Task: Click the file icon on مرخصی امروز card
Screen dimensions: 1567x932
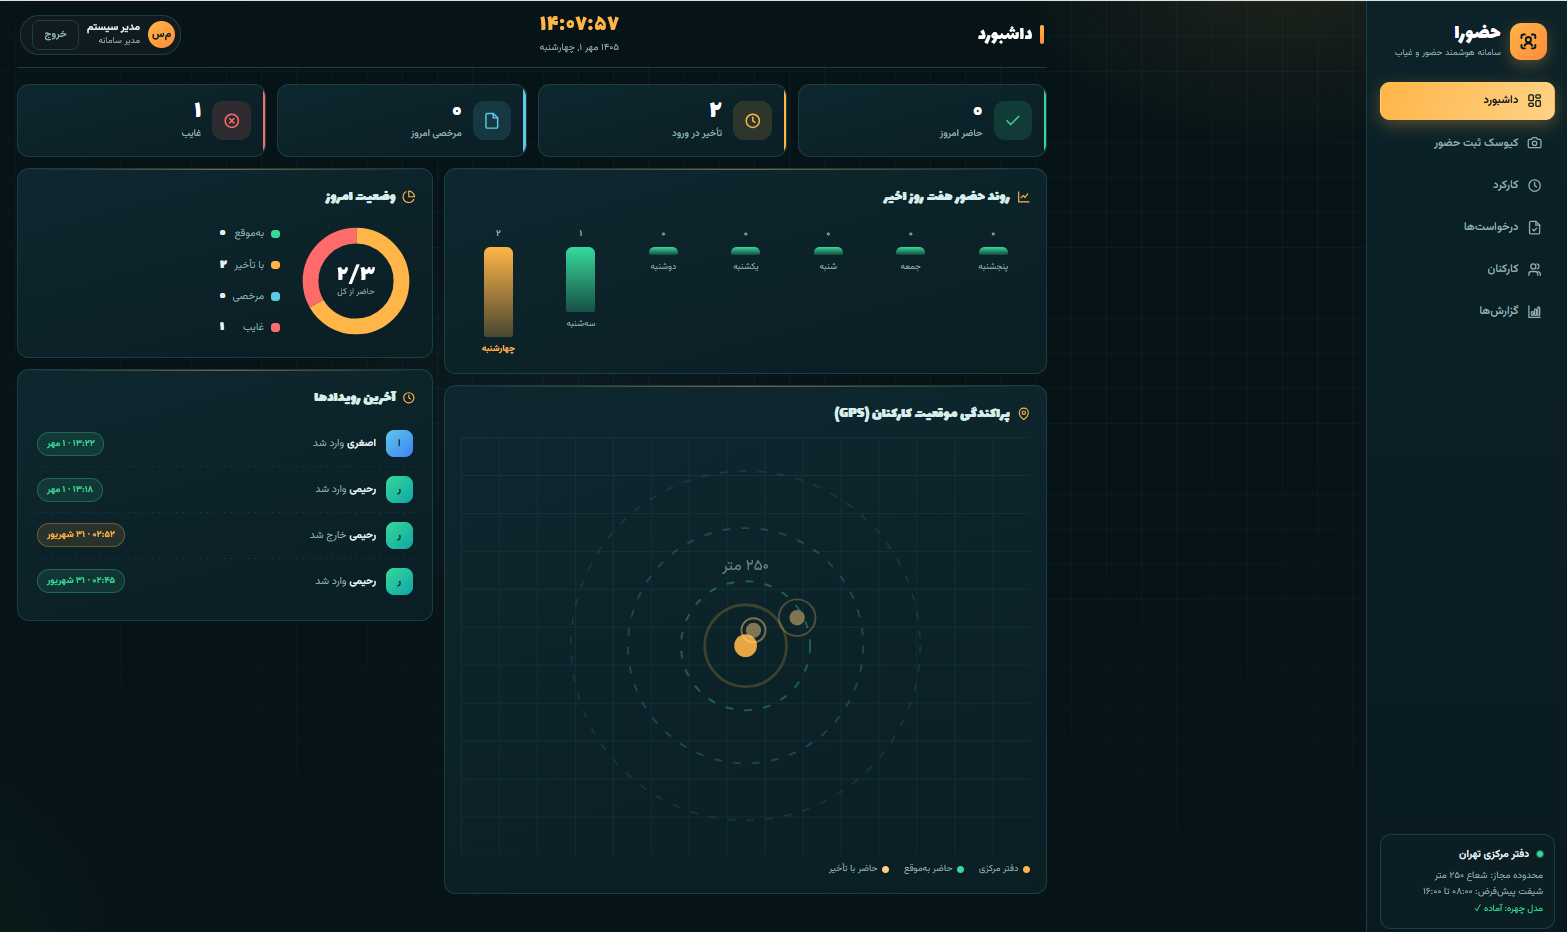Action: coord(492,121)
